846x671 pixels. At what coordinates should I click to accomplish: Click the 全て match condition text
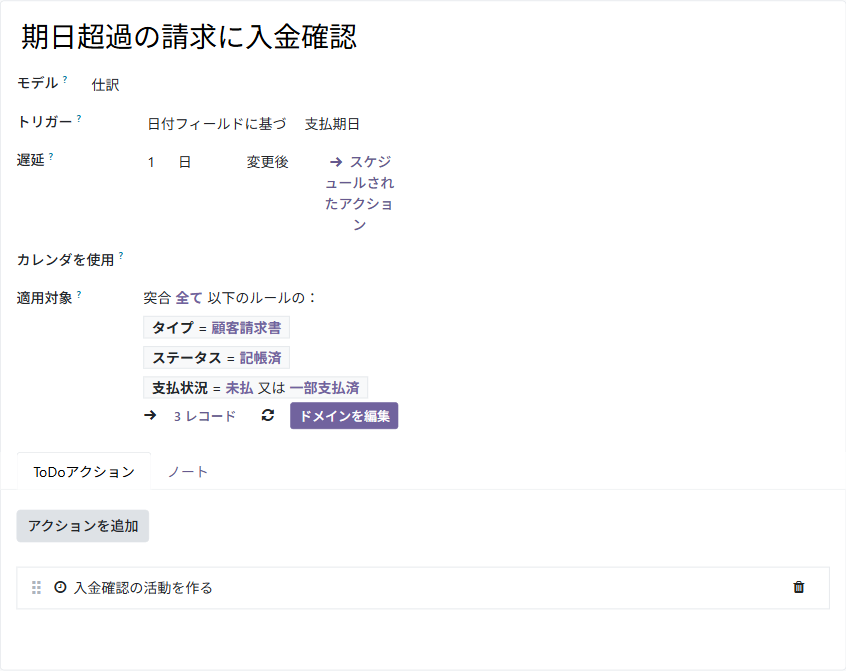click(x=189, y=298)
